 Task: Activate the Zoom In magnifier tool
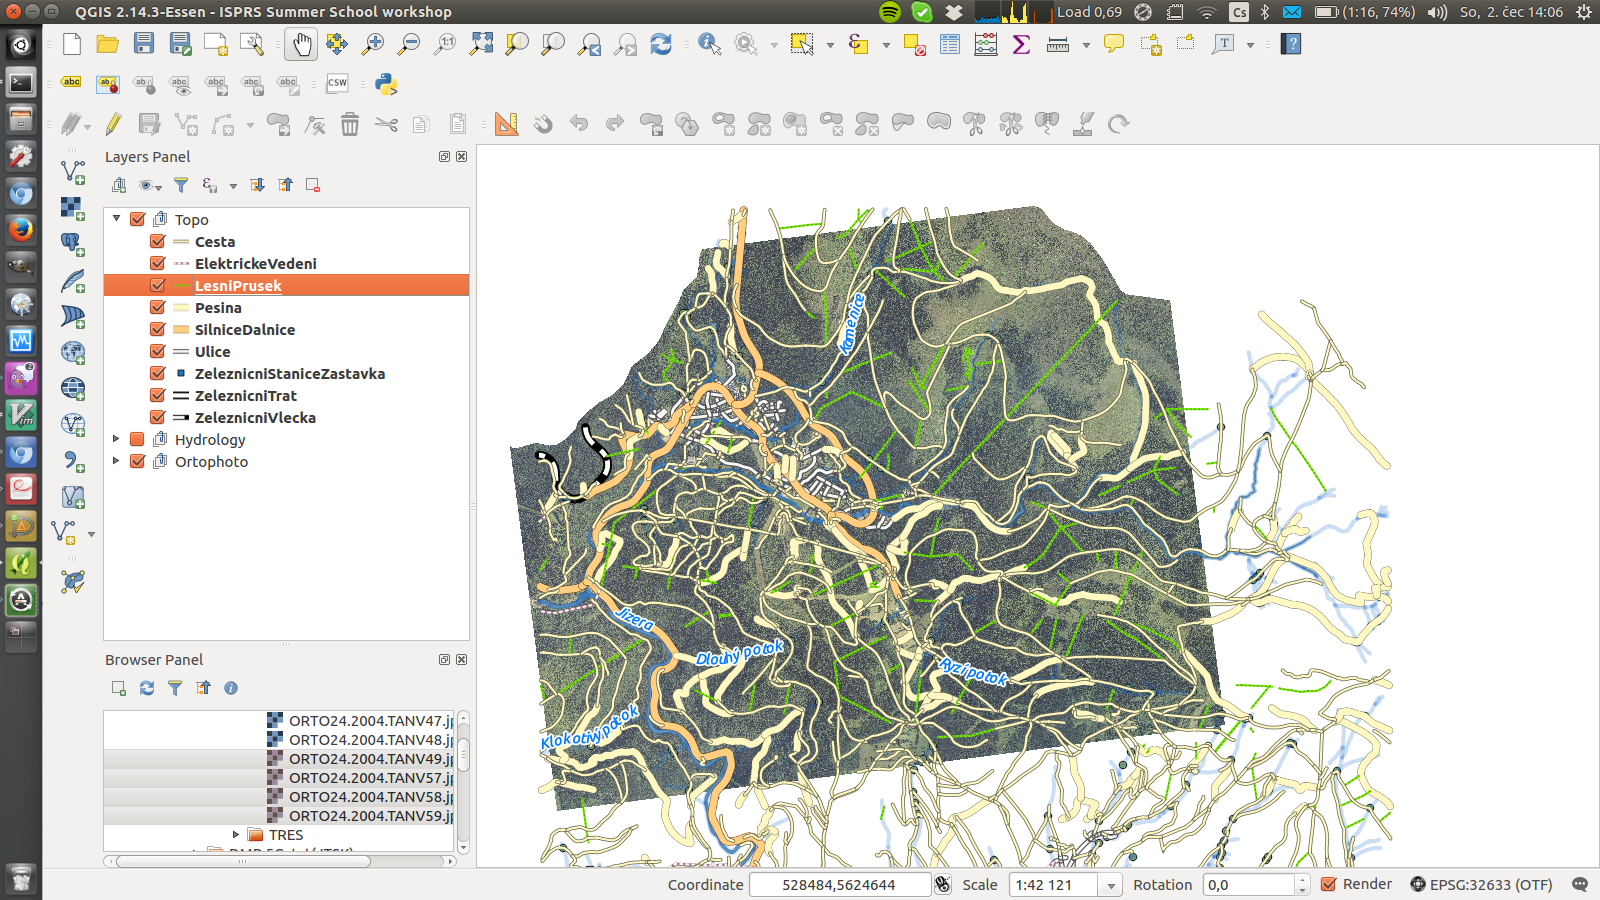(373, 44)
